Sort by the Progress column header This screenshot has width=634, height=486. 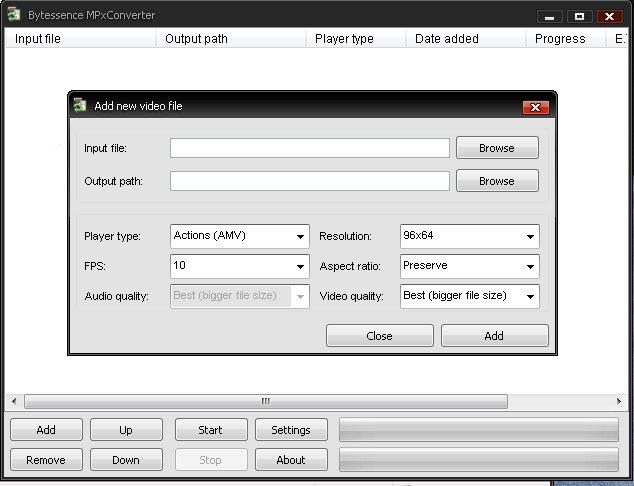click(x=565, y=38)
